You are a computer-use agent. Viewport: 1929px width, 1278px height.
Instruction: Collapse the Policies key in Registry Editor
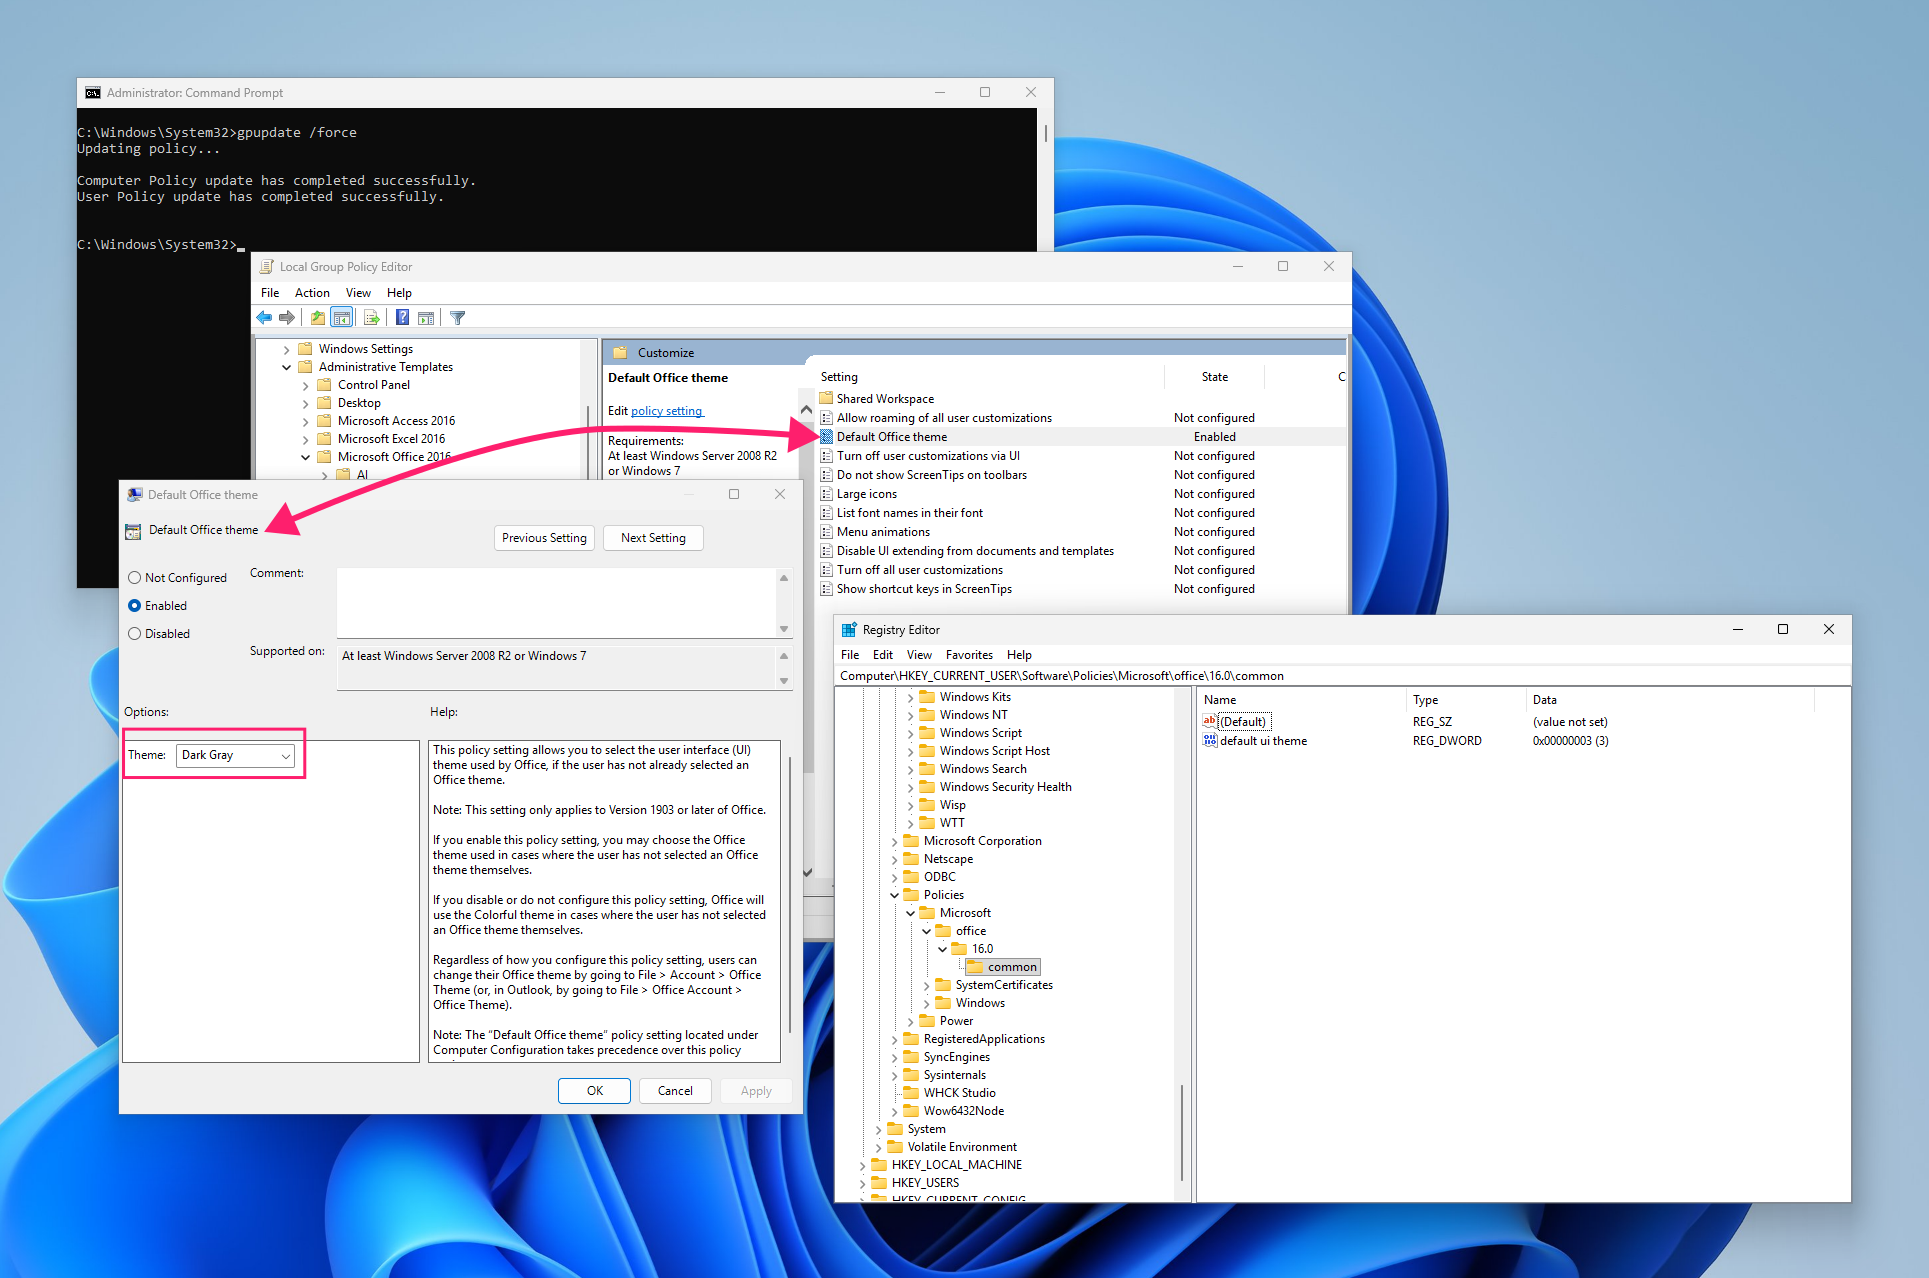pos(895,896)
